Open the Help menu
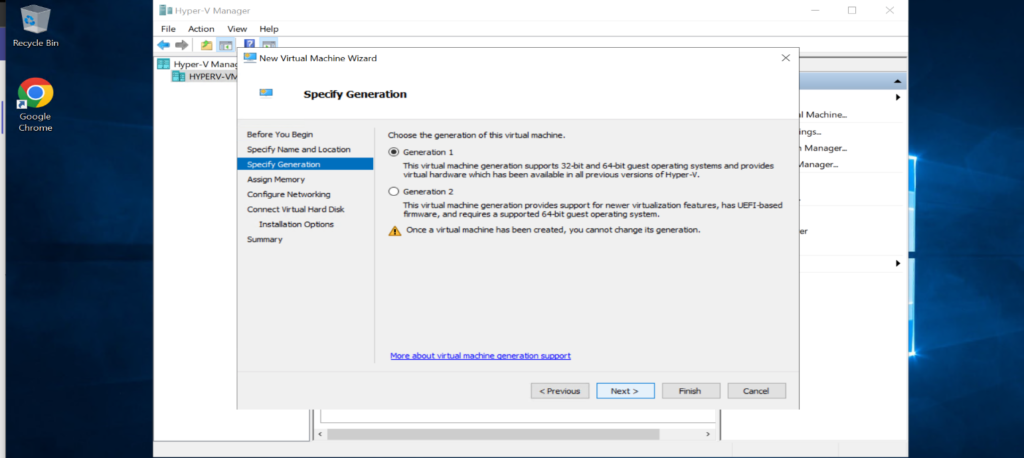This screenshot has height=458, width=1024. click(269, 29)
